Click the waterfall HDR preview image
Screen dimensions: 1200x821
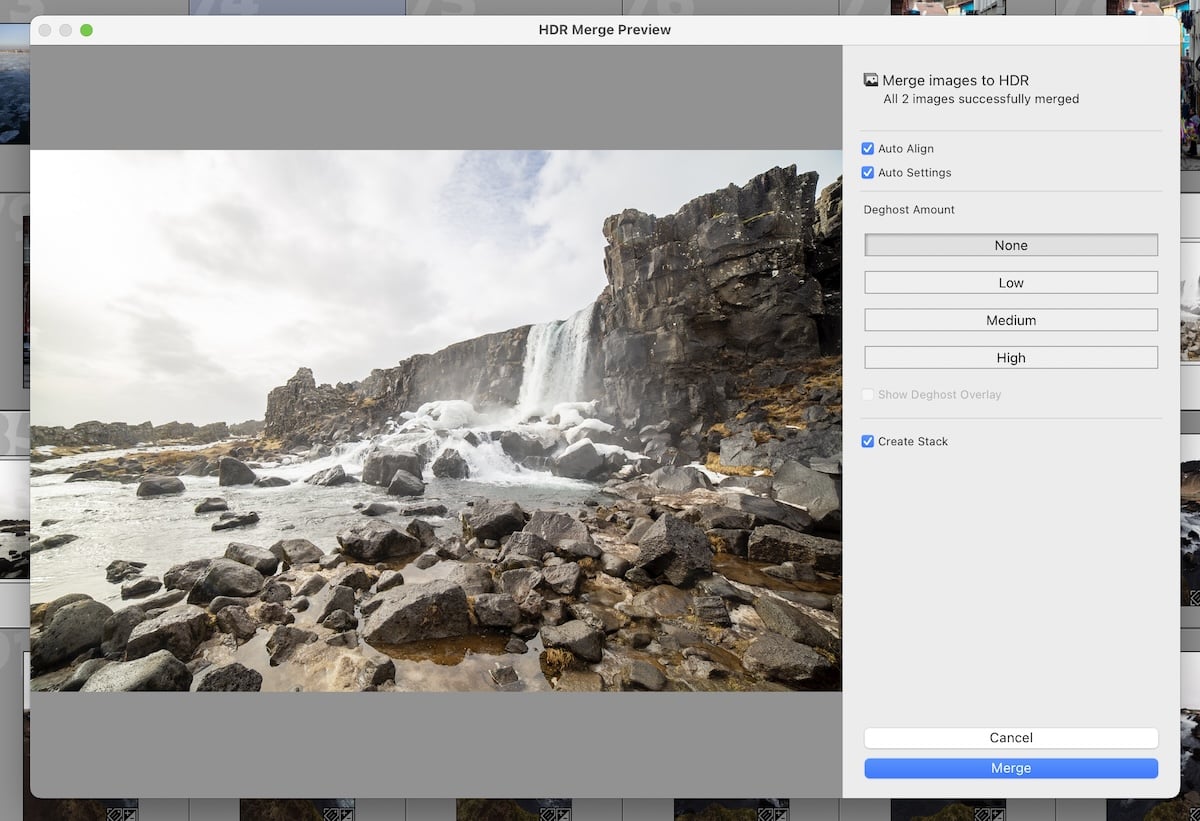click(437, 420)
